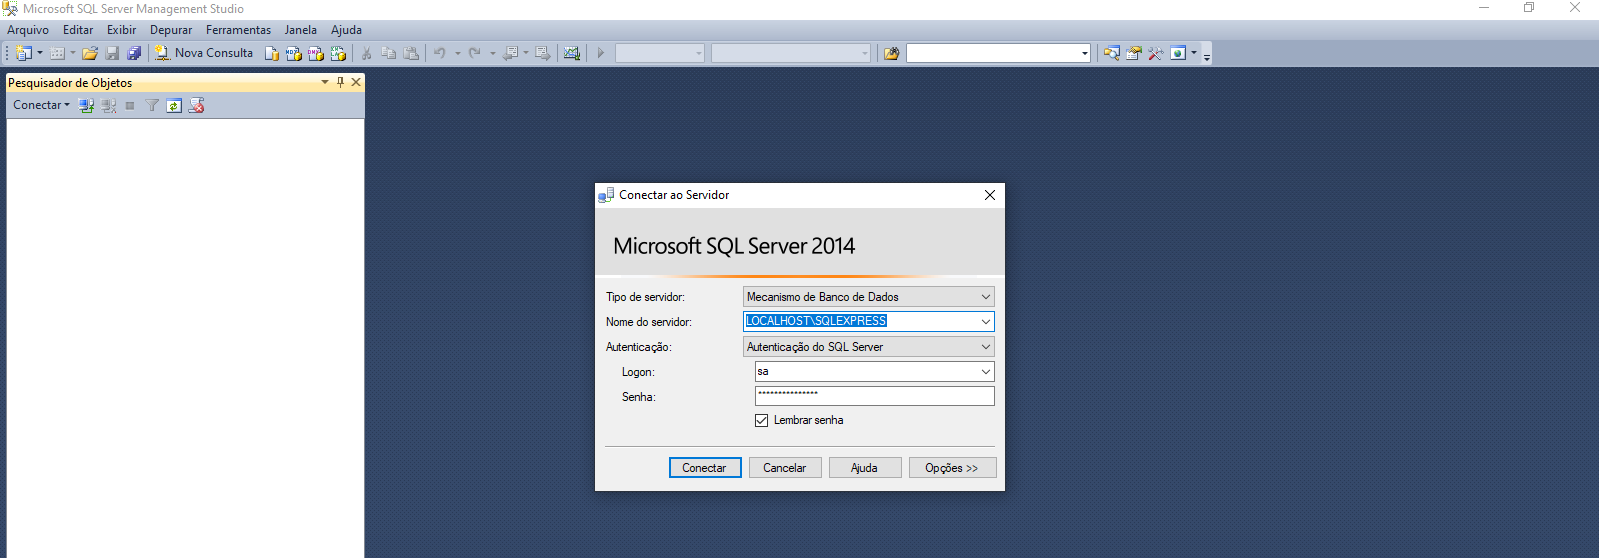Uncheck the Lembrar senha checkbox

click(762, 420)
